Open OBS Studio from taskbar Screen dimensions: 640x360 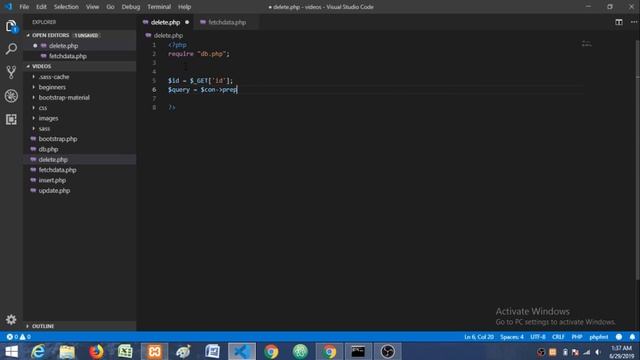coord(387,351)
